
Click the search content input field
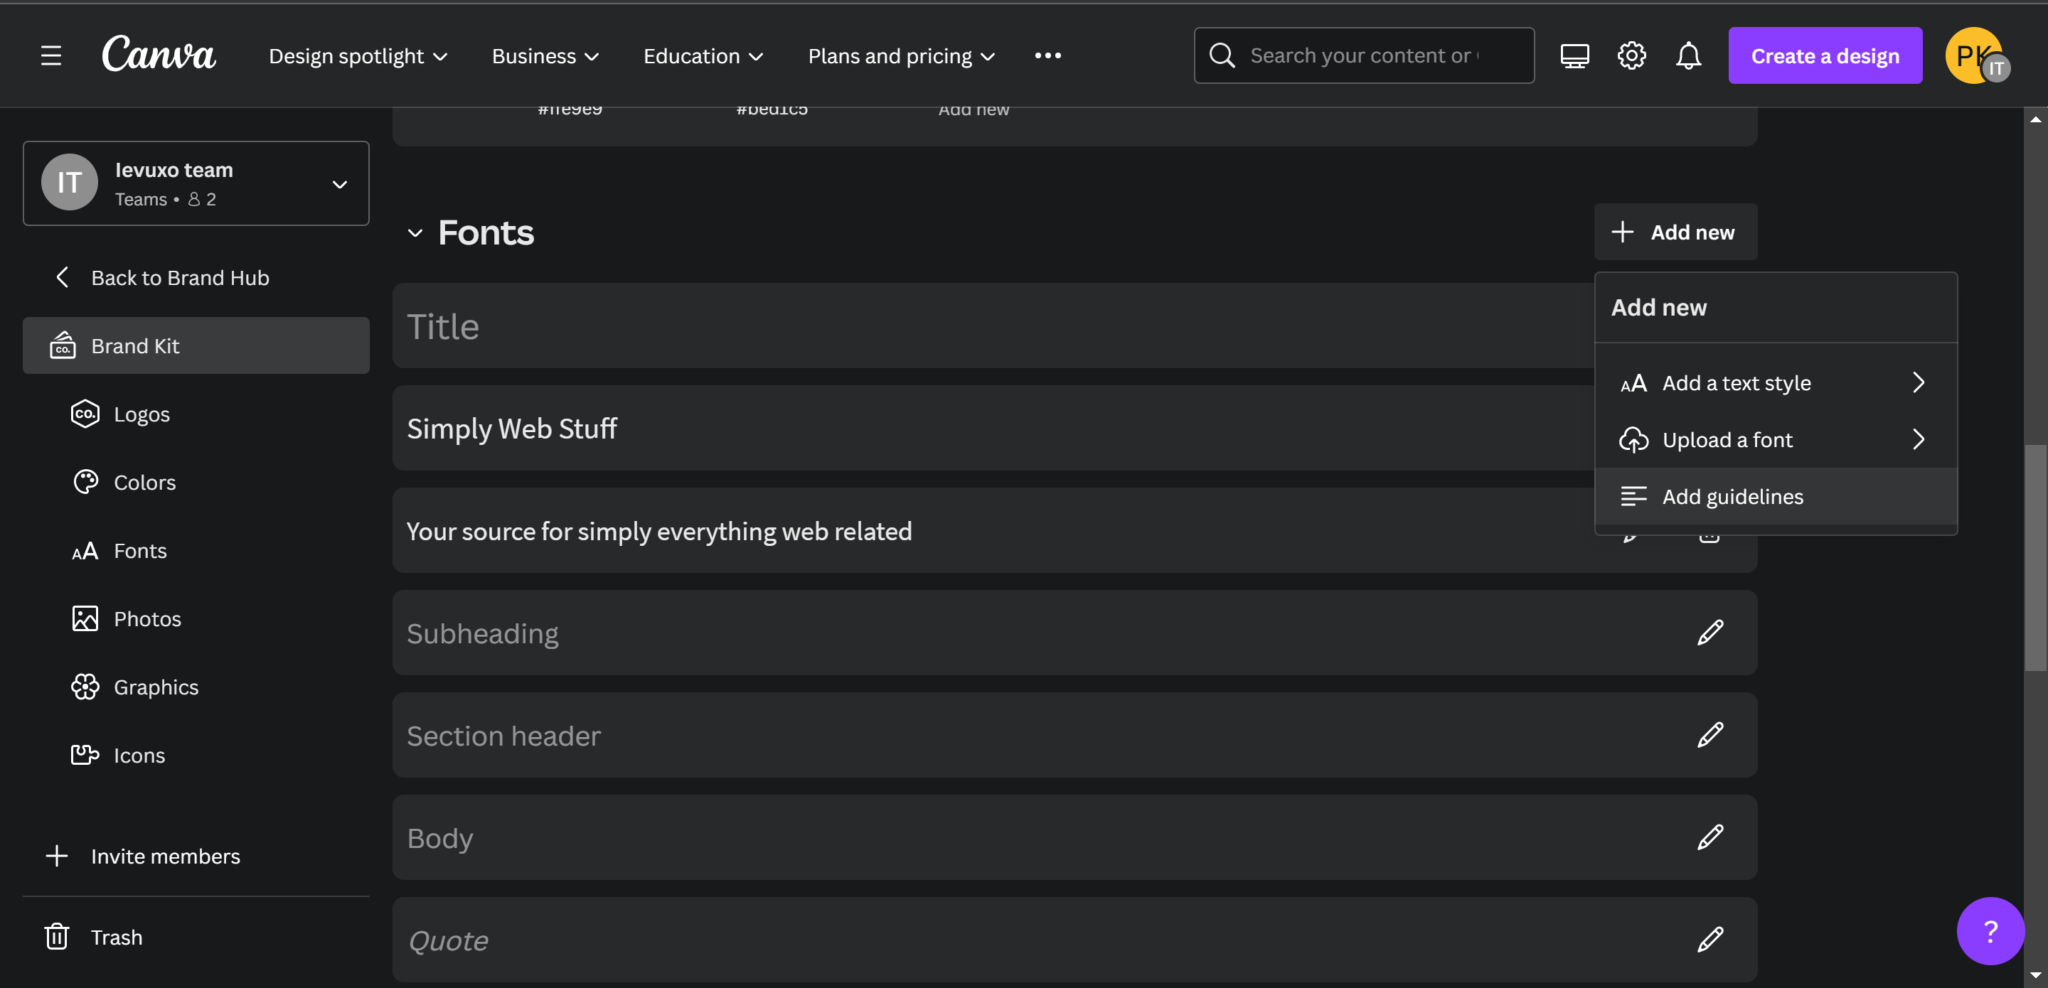click(x=1364, y=56)
